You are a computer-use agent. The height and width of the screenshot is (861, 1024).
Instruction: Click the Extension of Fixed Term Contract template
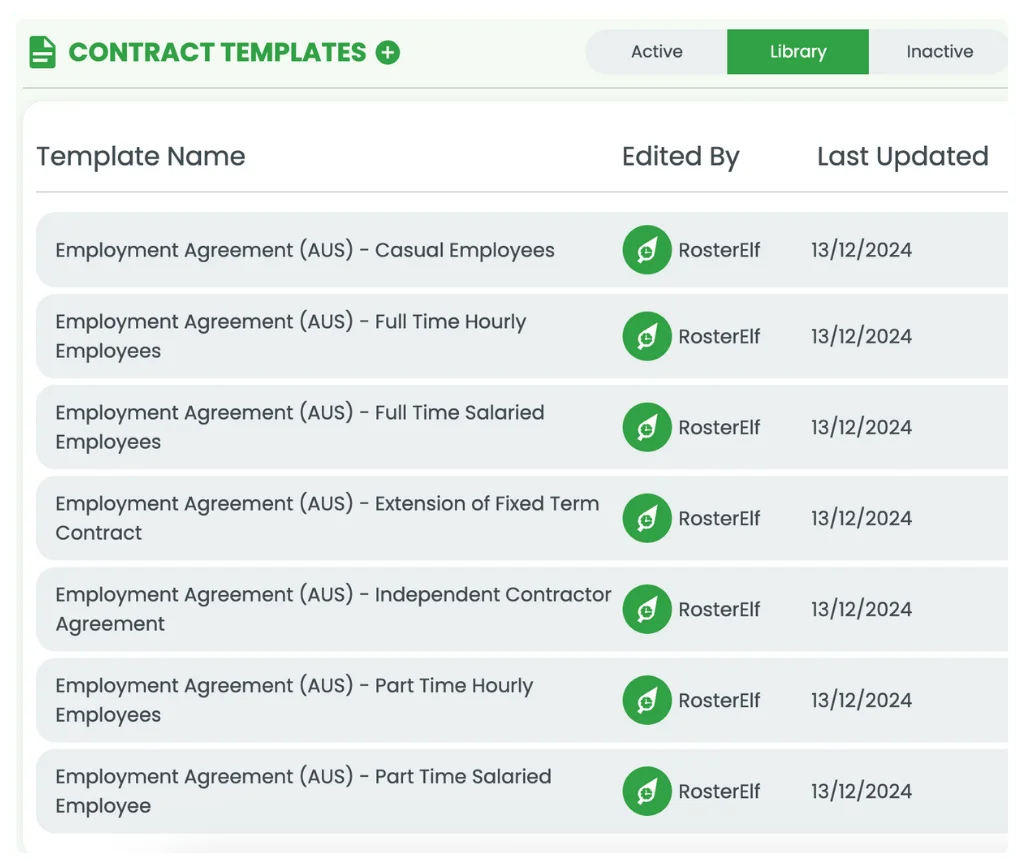point(326,518)
